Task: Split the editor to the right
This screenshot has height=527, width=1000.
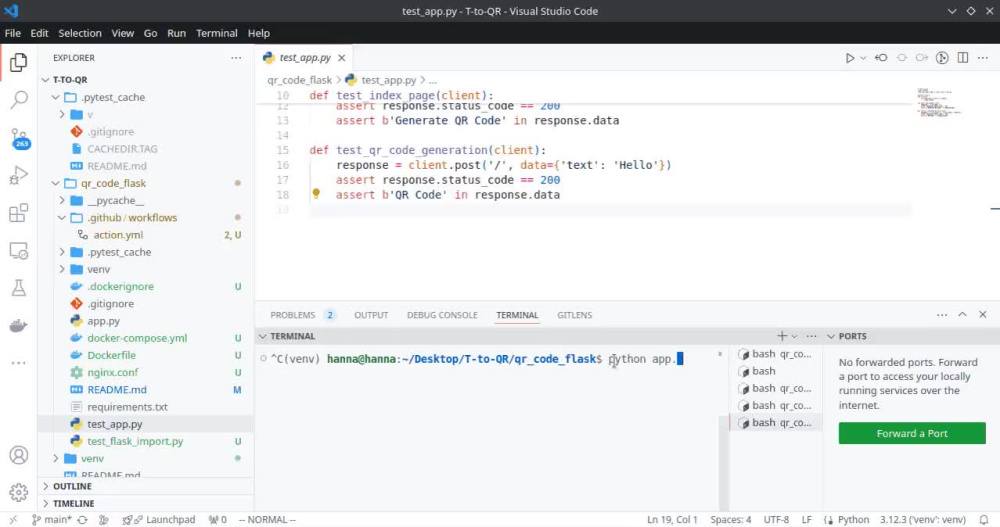Action: tap(963, 58)
